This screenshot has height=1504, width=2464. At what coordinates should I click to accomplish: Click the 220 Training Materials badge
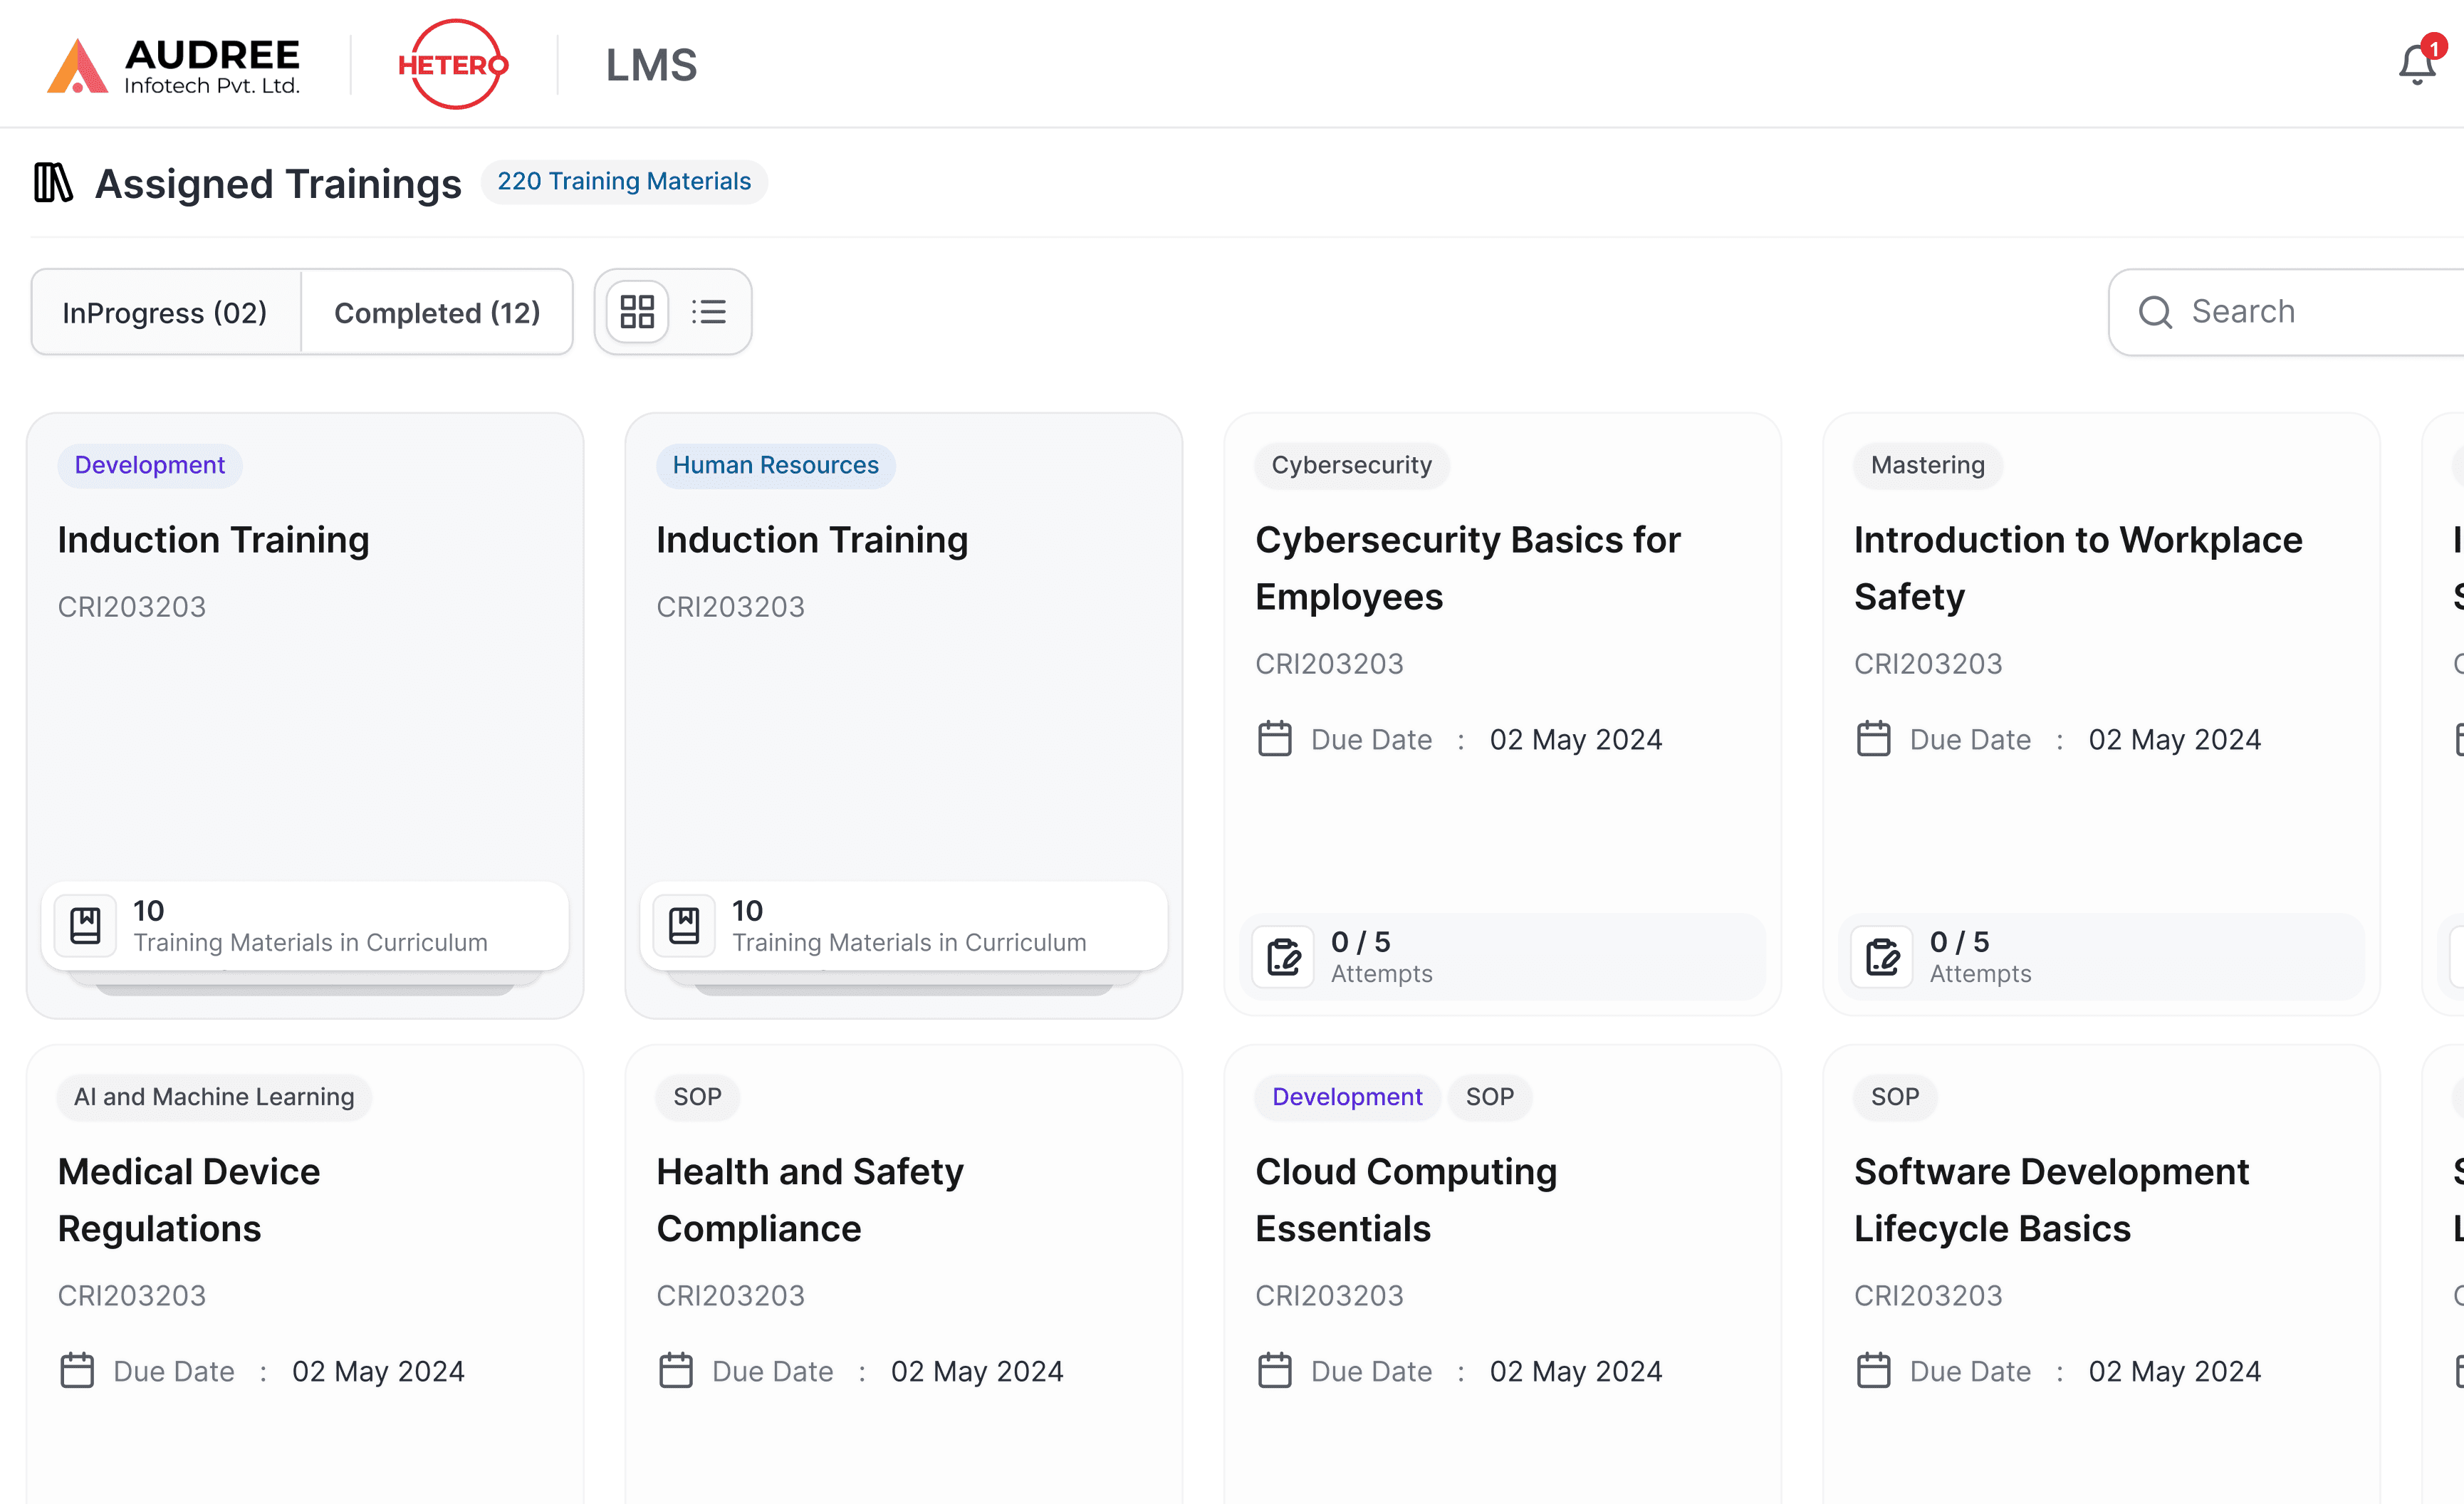click(624, 181)
